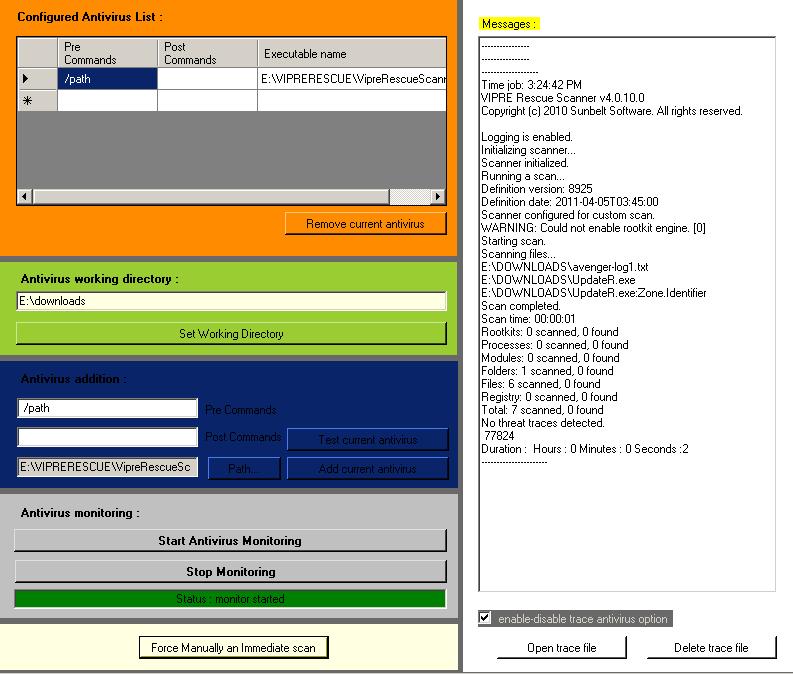Click Test current antivirus button
Viewport: 793px width, 674px height.
(x=368, y=439)
